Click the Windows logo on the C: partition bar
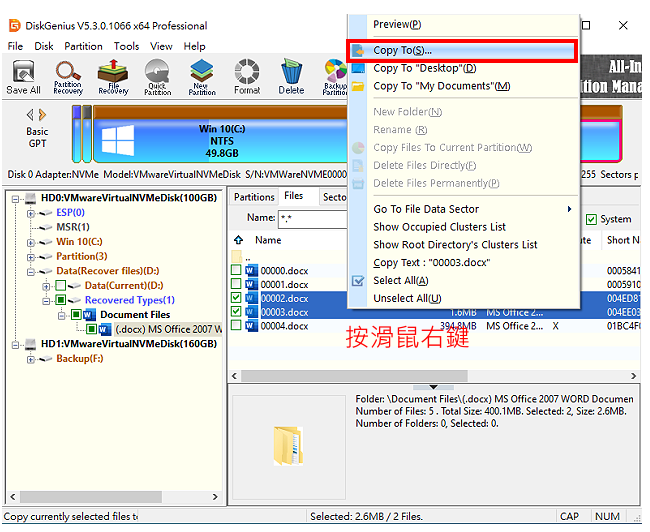 pos(118,140)
